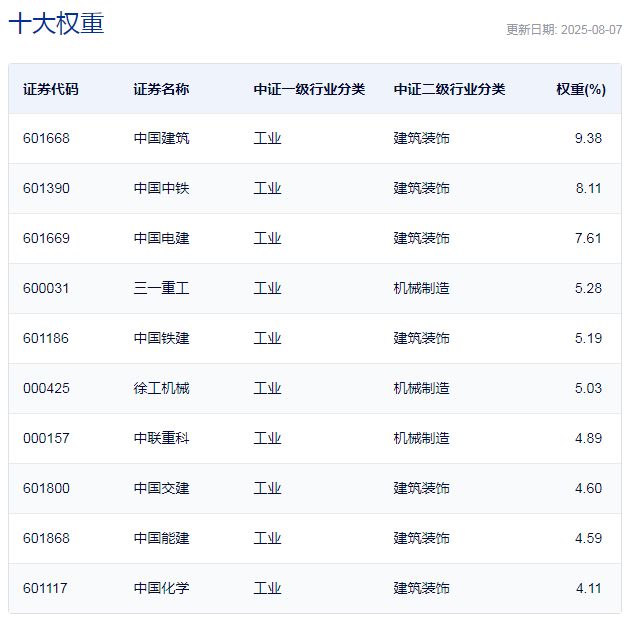The height and width of the screenshot is (619, 627).
Task: Click stock name 中国电建
Action: [161, 238]
